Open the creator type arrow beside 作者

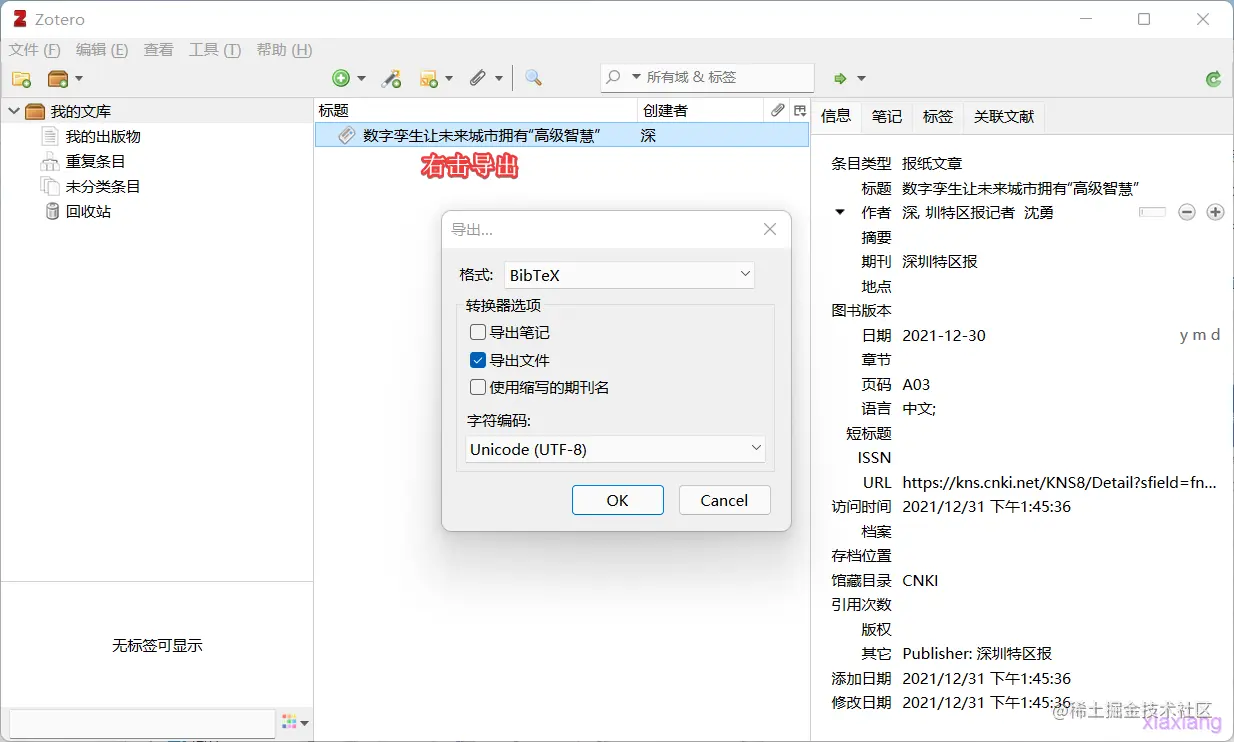[x=840, y=212]
